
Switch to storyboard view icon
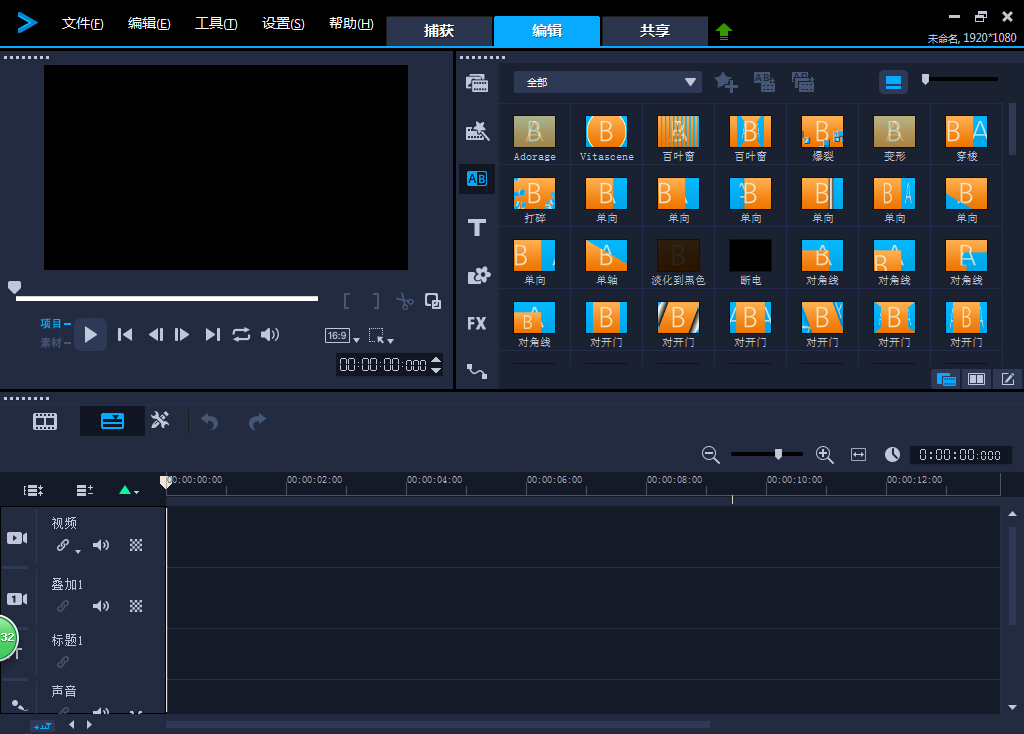tap(45, 421)
